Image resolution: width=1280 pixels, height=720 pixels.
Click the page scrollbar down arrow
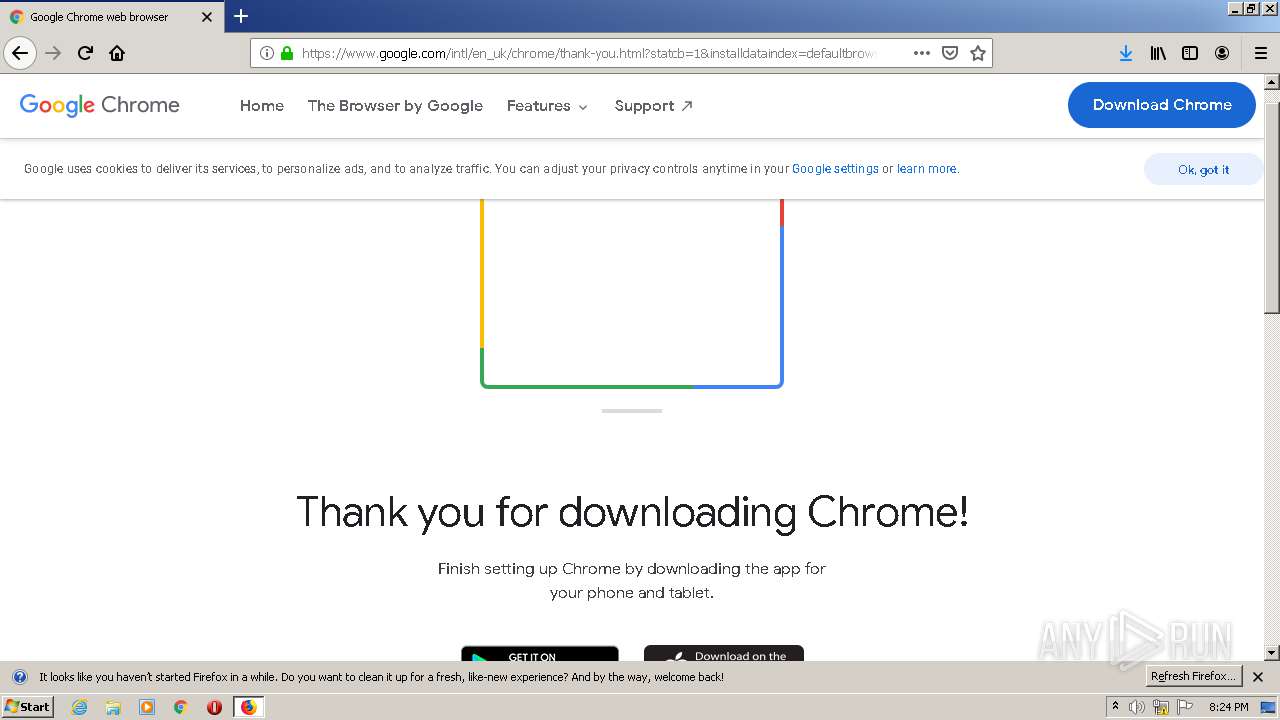point(1272,653)
